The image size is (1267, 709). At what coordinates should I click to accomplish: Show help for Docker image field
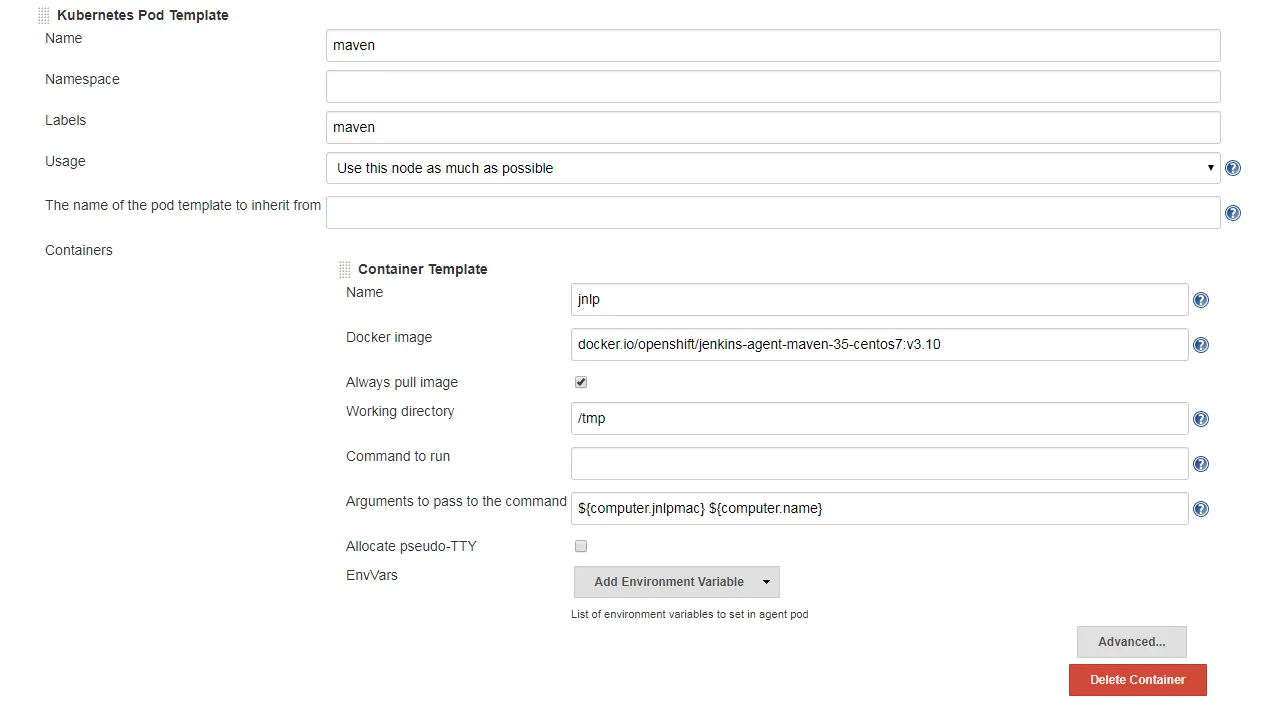tap(1201, 345)
